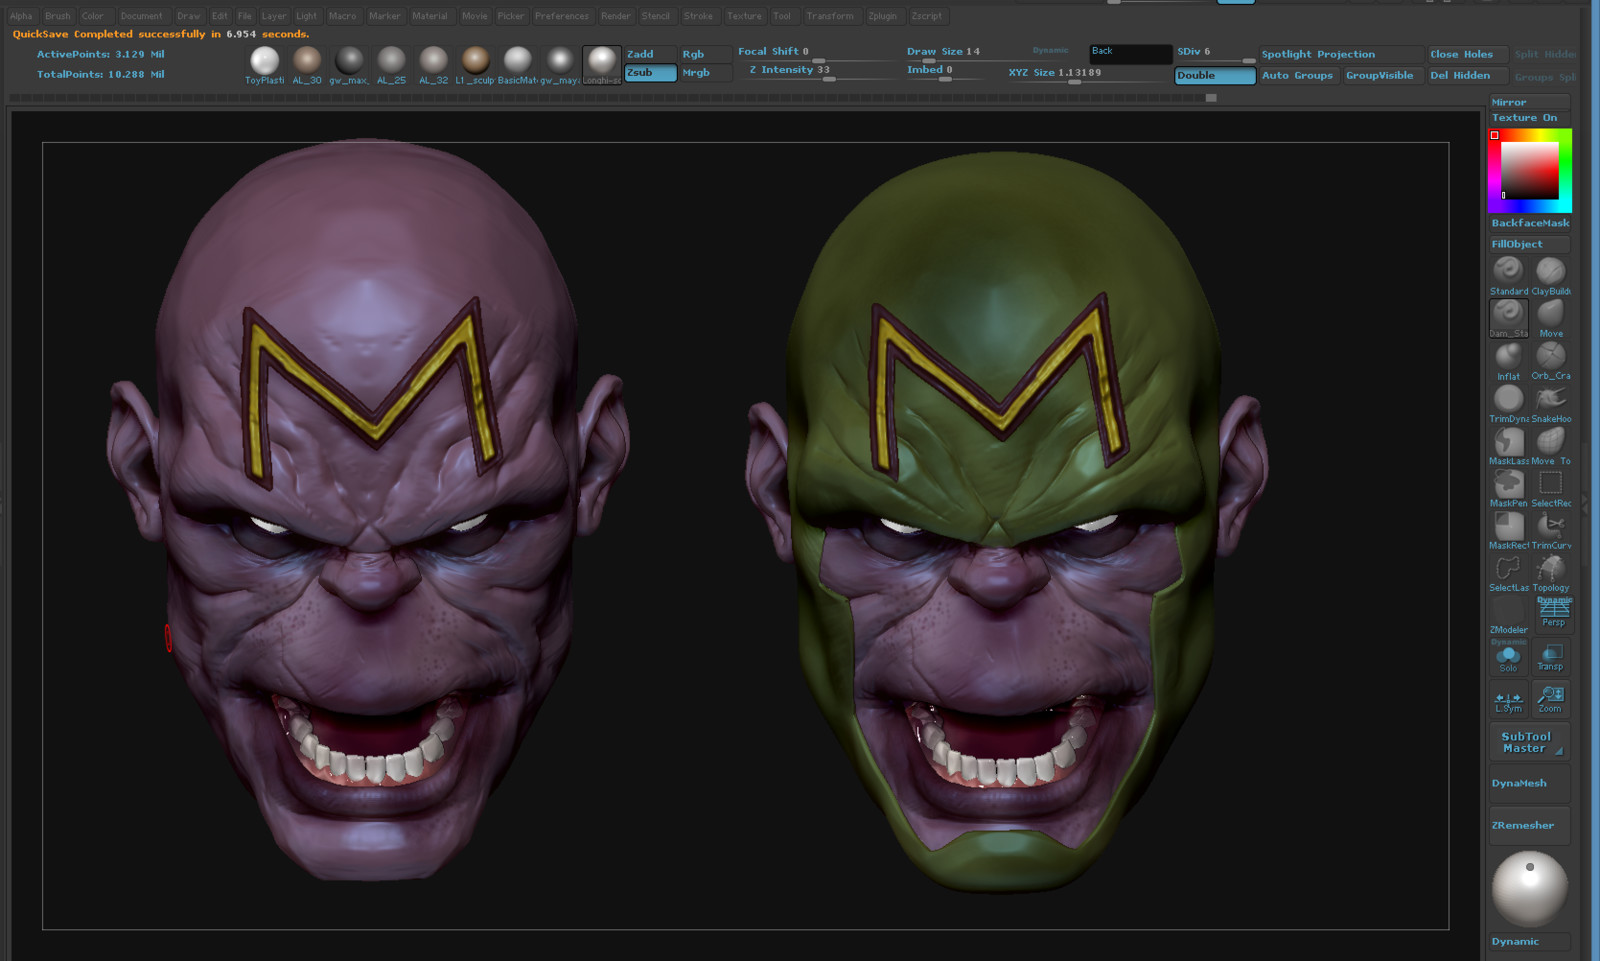Toggle Texture On
Screen dimensions: 1600x961
pos(1530,118)
